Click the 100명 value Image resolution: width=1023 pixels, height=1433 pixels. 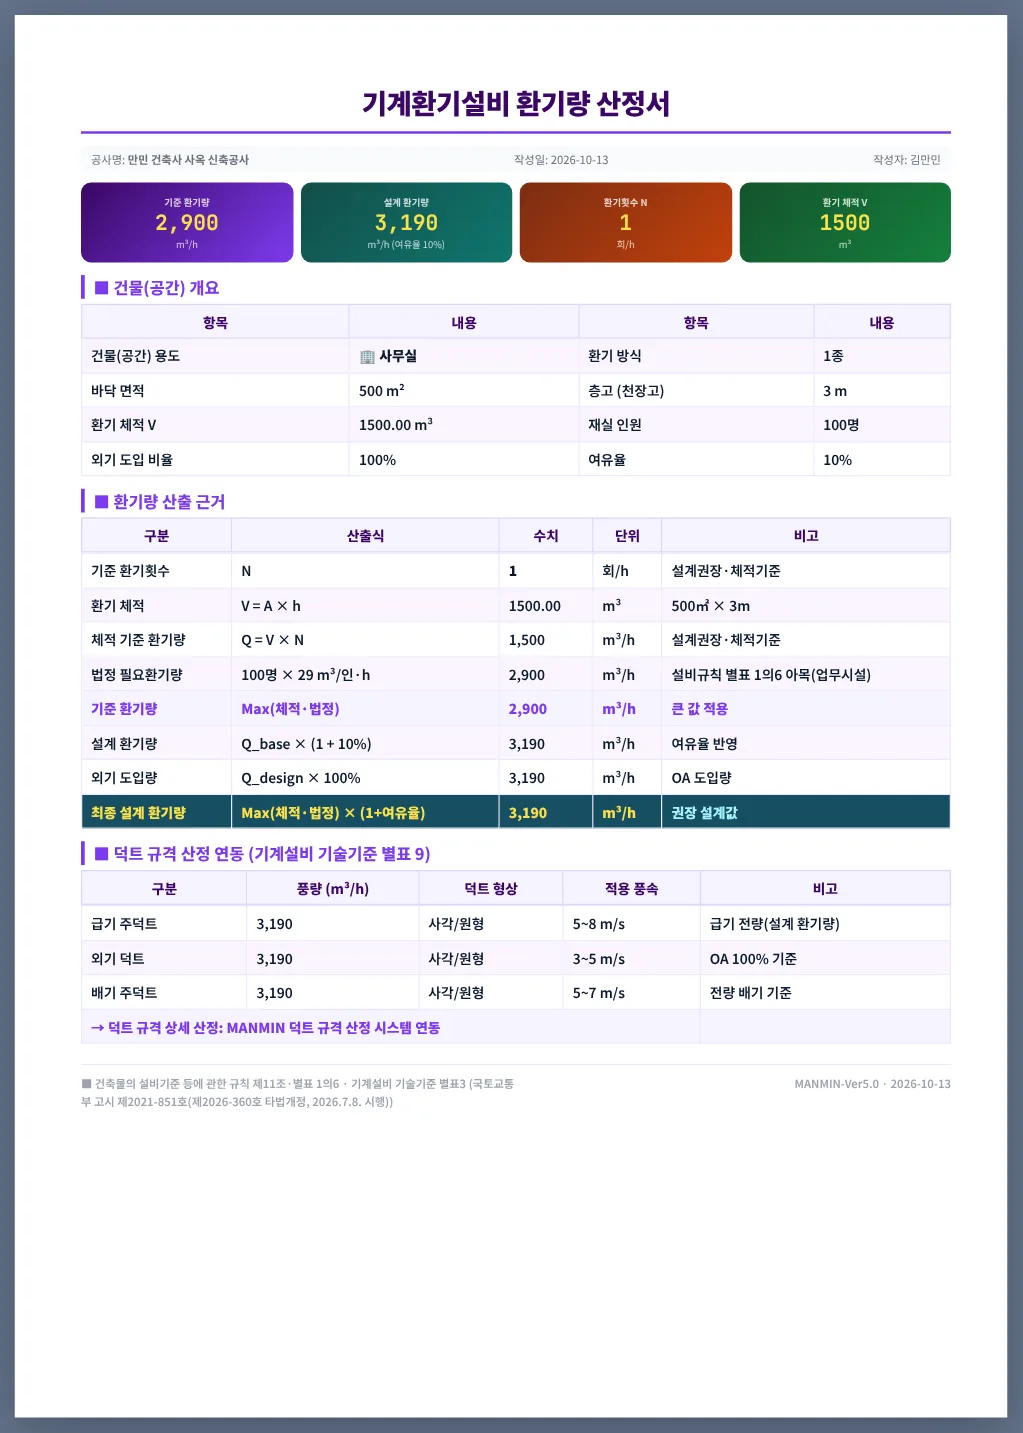pos(841,425)
